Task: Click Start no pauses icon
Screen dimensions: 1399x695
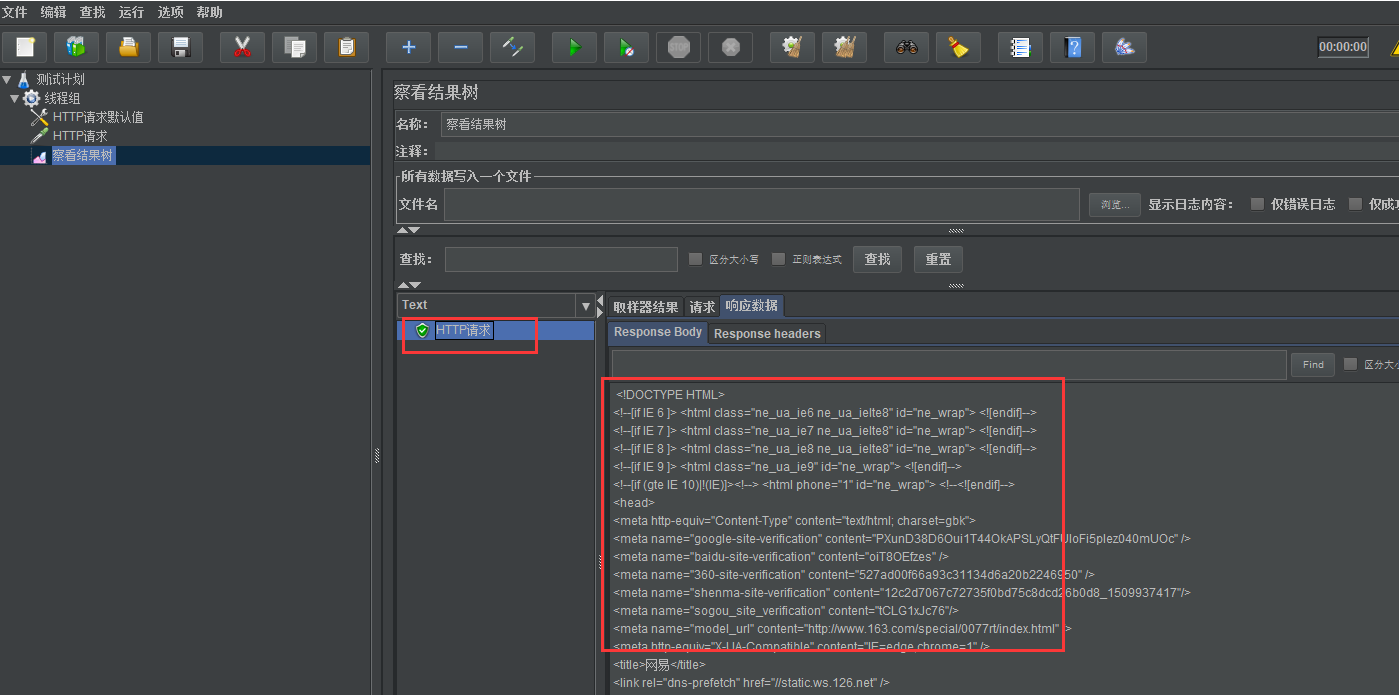Action: (x=626, y=47)
